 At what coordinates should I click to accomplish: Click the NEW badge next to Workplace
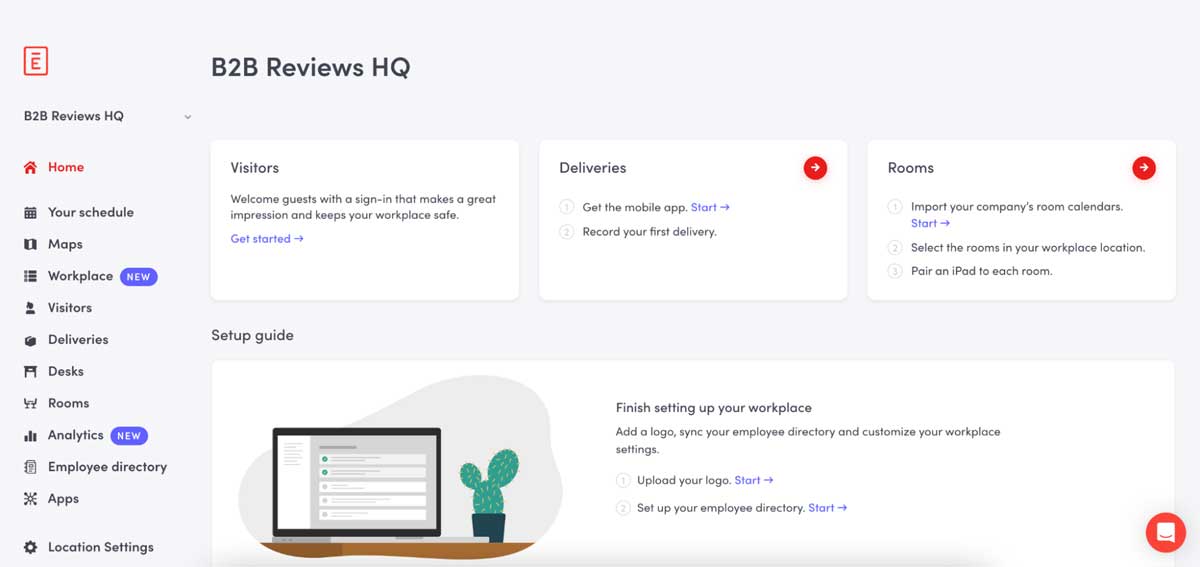click(x=139, y=277)
